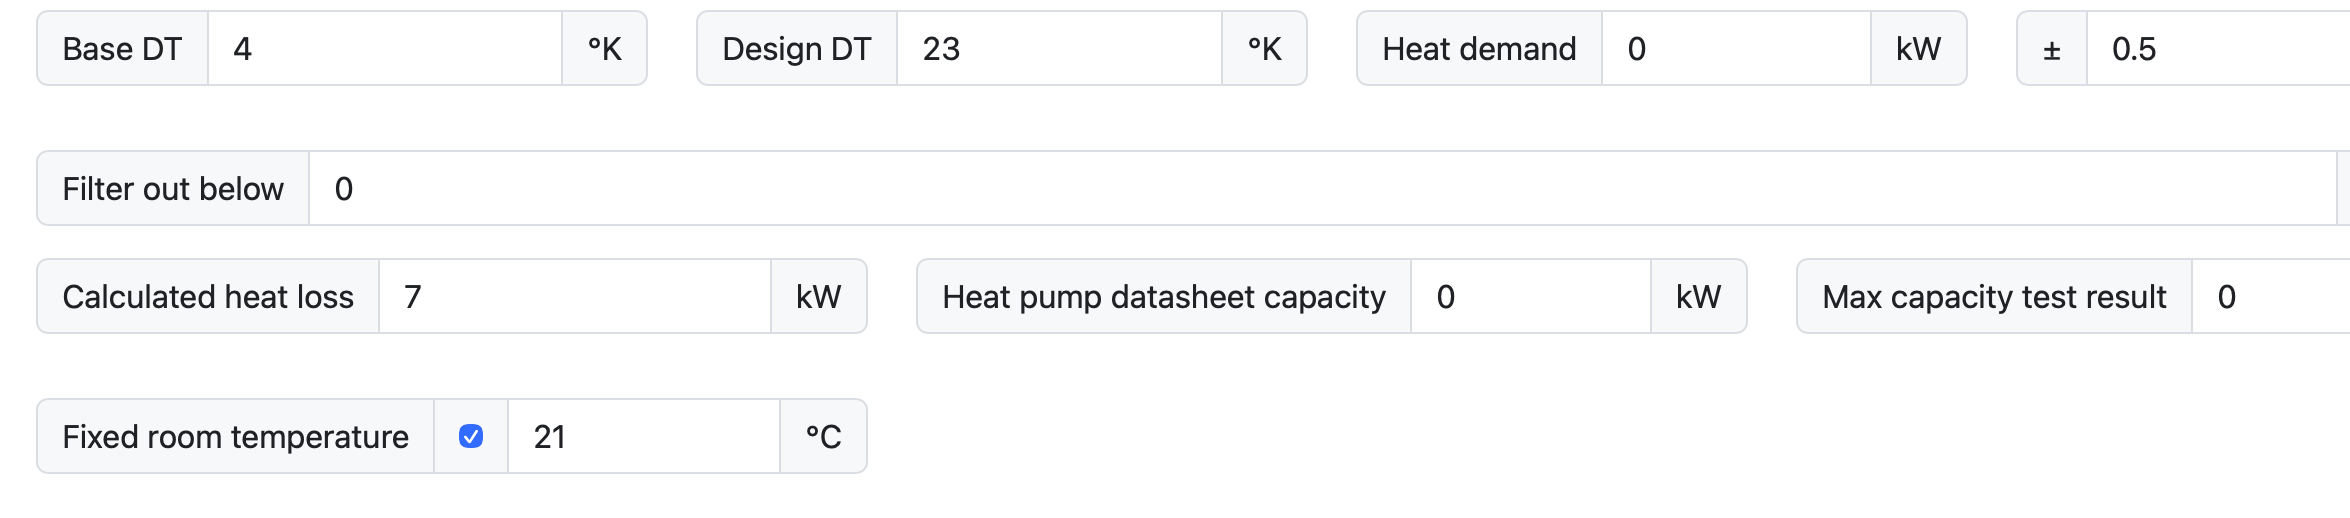Screen dimensions: 2350x518
Task: Click the room temperature value field
Action: pyautogui.click(x=643, y=437)
